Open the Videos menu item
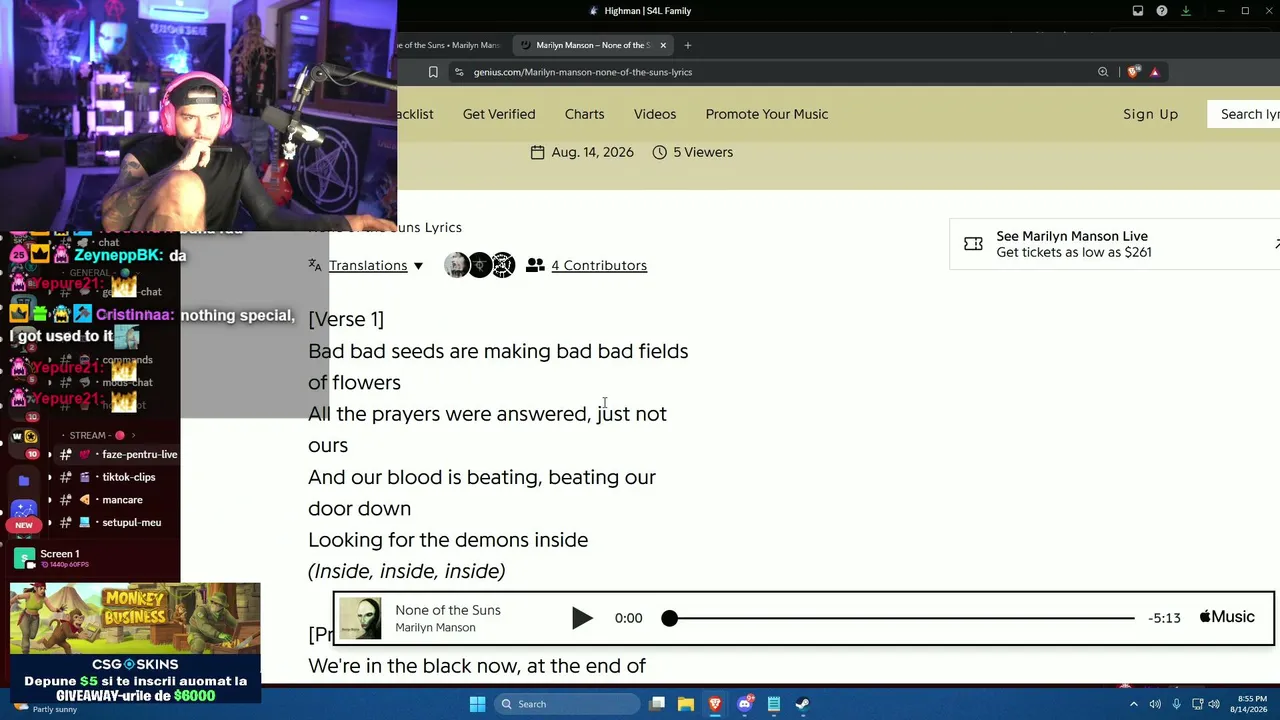Screen dimensions: 1280x720 [655, 114]
